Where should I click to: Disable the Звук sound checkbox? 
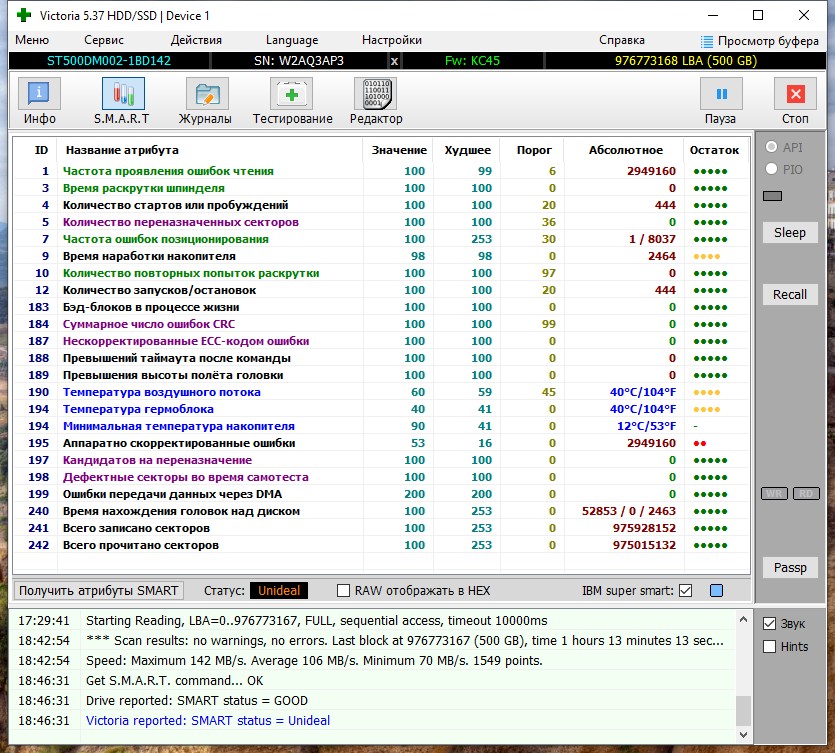[769, 624]
